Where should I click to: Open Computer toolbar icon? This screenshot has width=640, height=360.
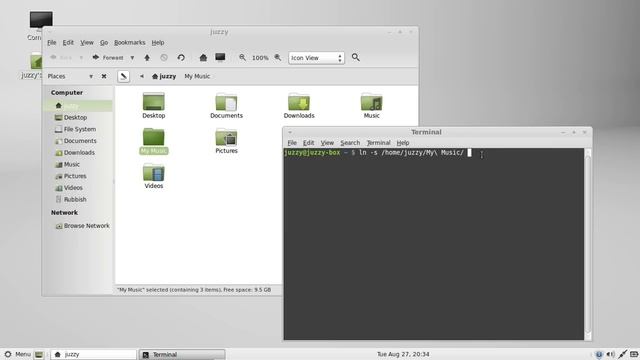tap(220, 57)
